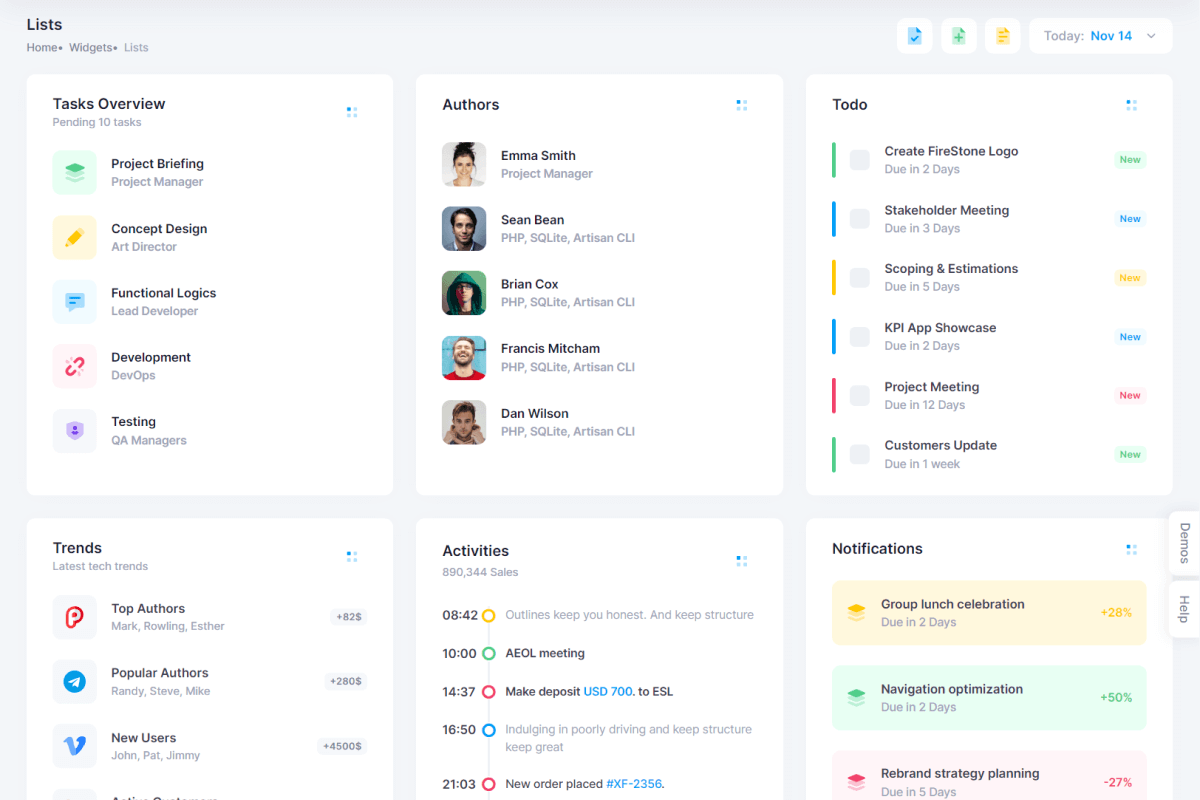Click the Testing shield icon
Screen dimensions: 1200x800
pyautogui.click(x=75, y=431)
